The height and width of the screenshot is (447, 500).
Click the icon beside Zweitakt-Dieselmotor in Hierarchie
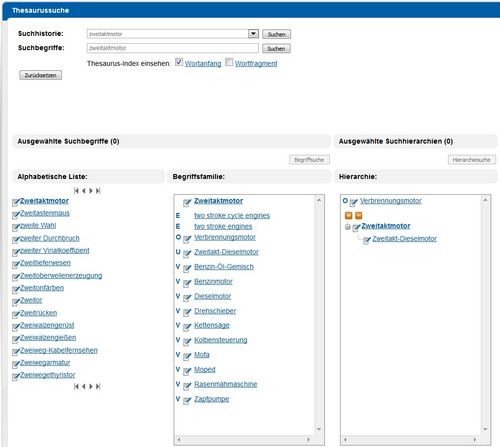[x=366, y=240]
